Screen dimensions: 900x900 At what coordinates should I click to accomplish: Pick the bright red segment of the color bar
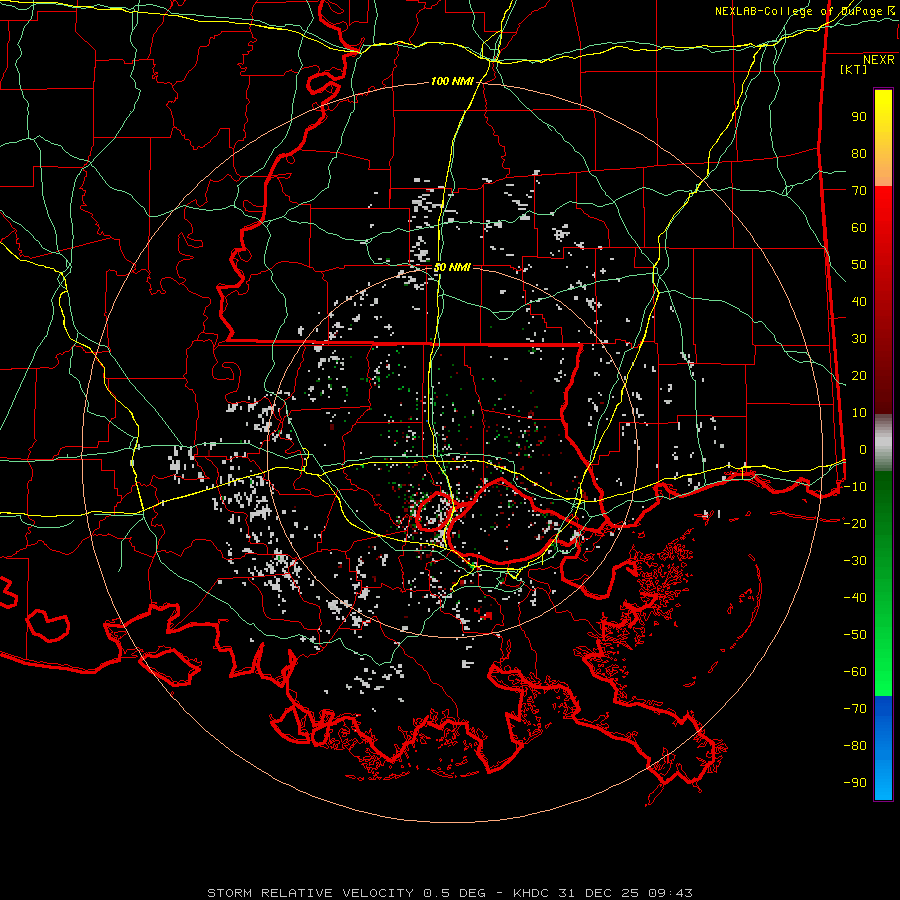click(883, 210)
